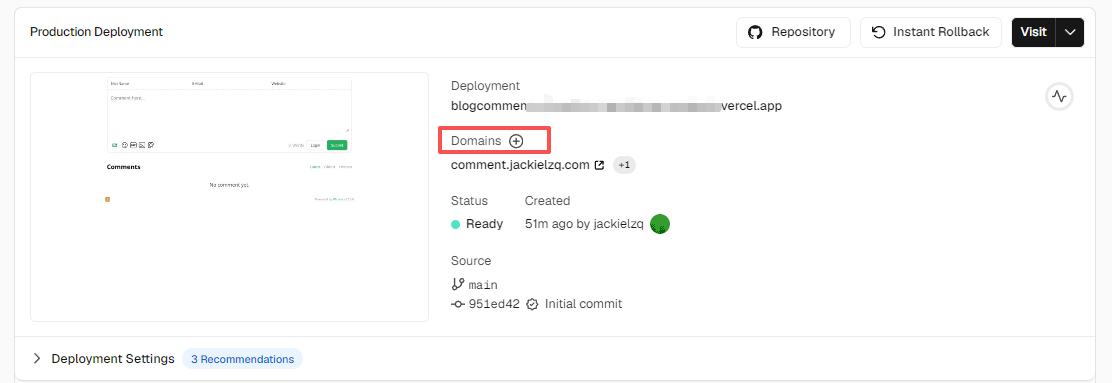Open the 3 Recommendations badge

(x=243, y=359)
